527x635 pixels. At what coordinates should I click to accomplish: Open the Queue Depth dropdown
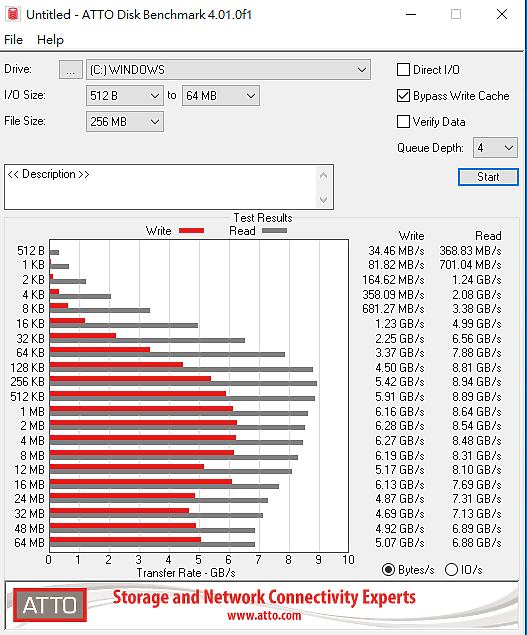pyautogui.click(x=495, y=147)
